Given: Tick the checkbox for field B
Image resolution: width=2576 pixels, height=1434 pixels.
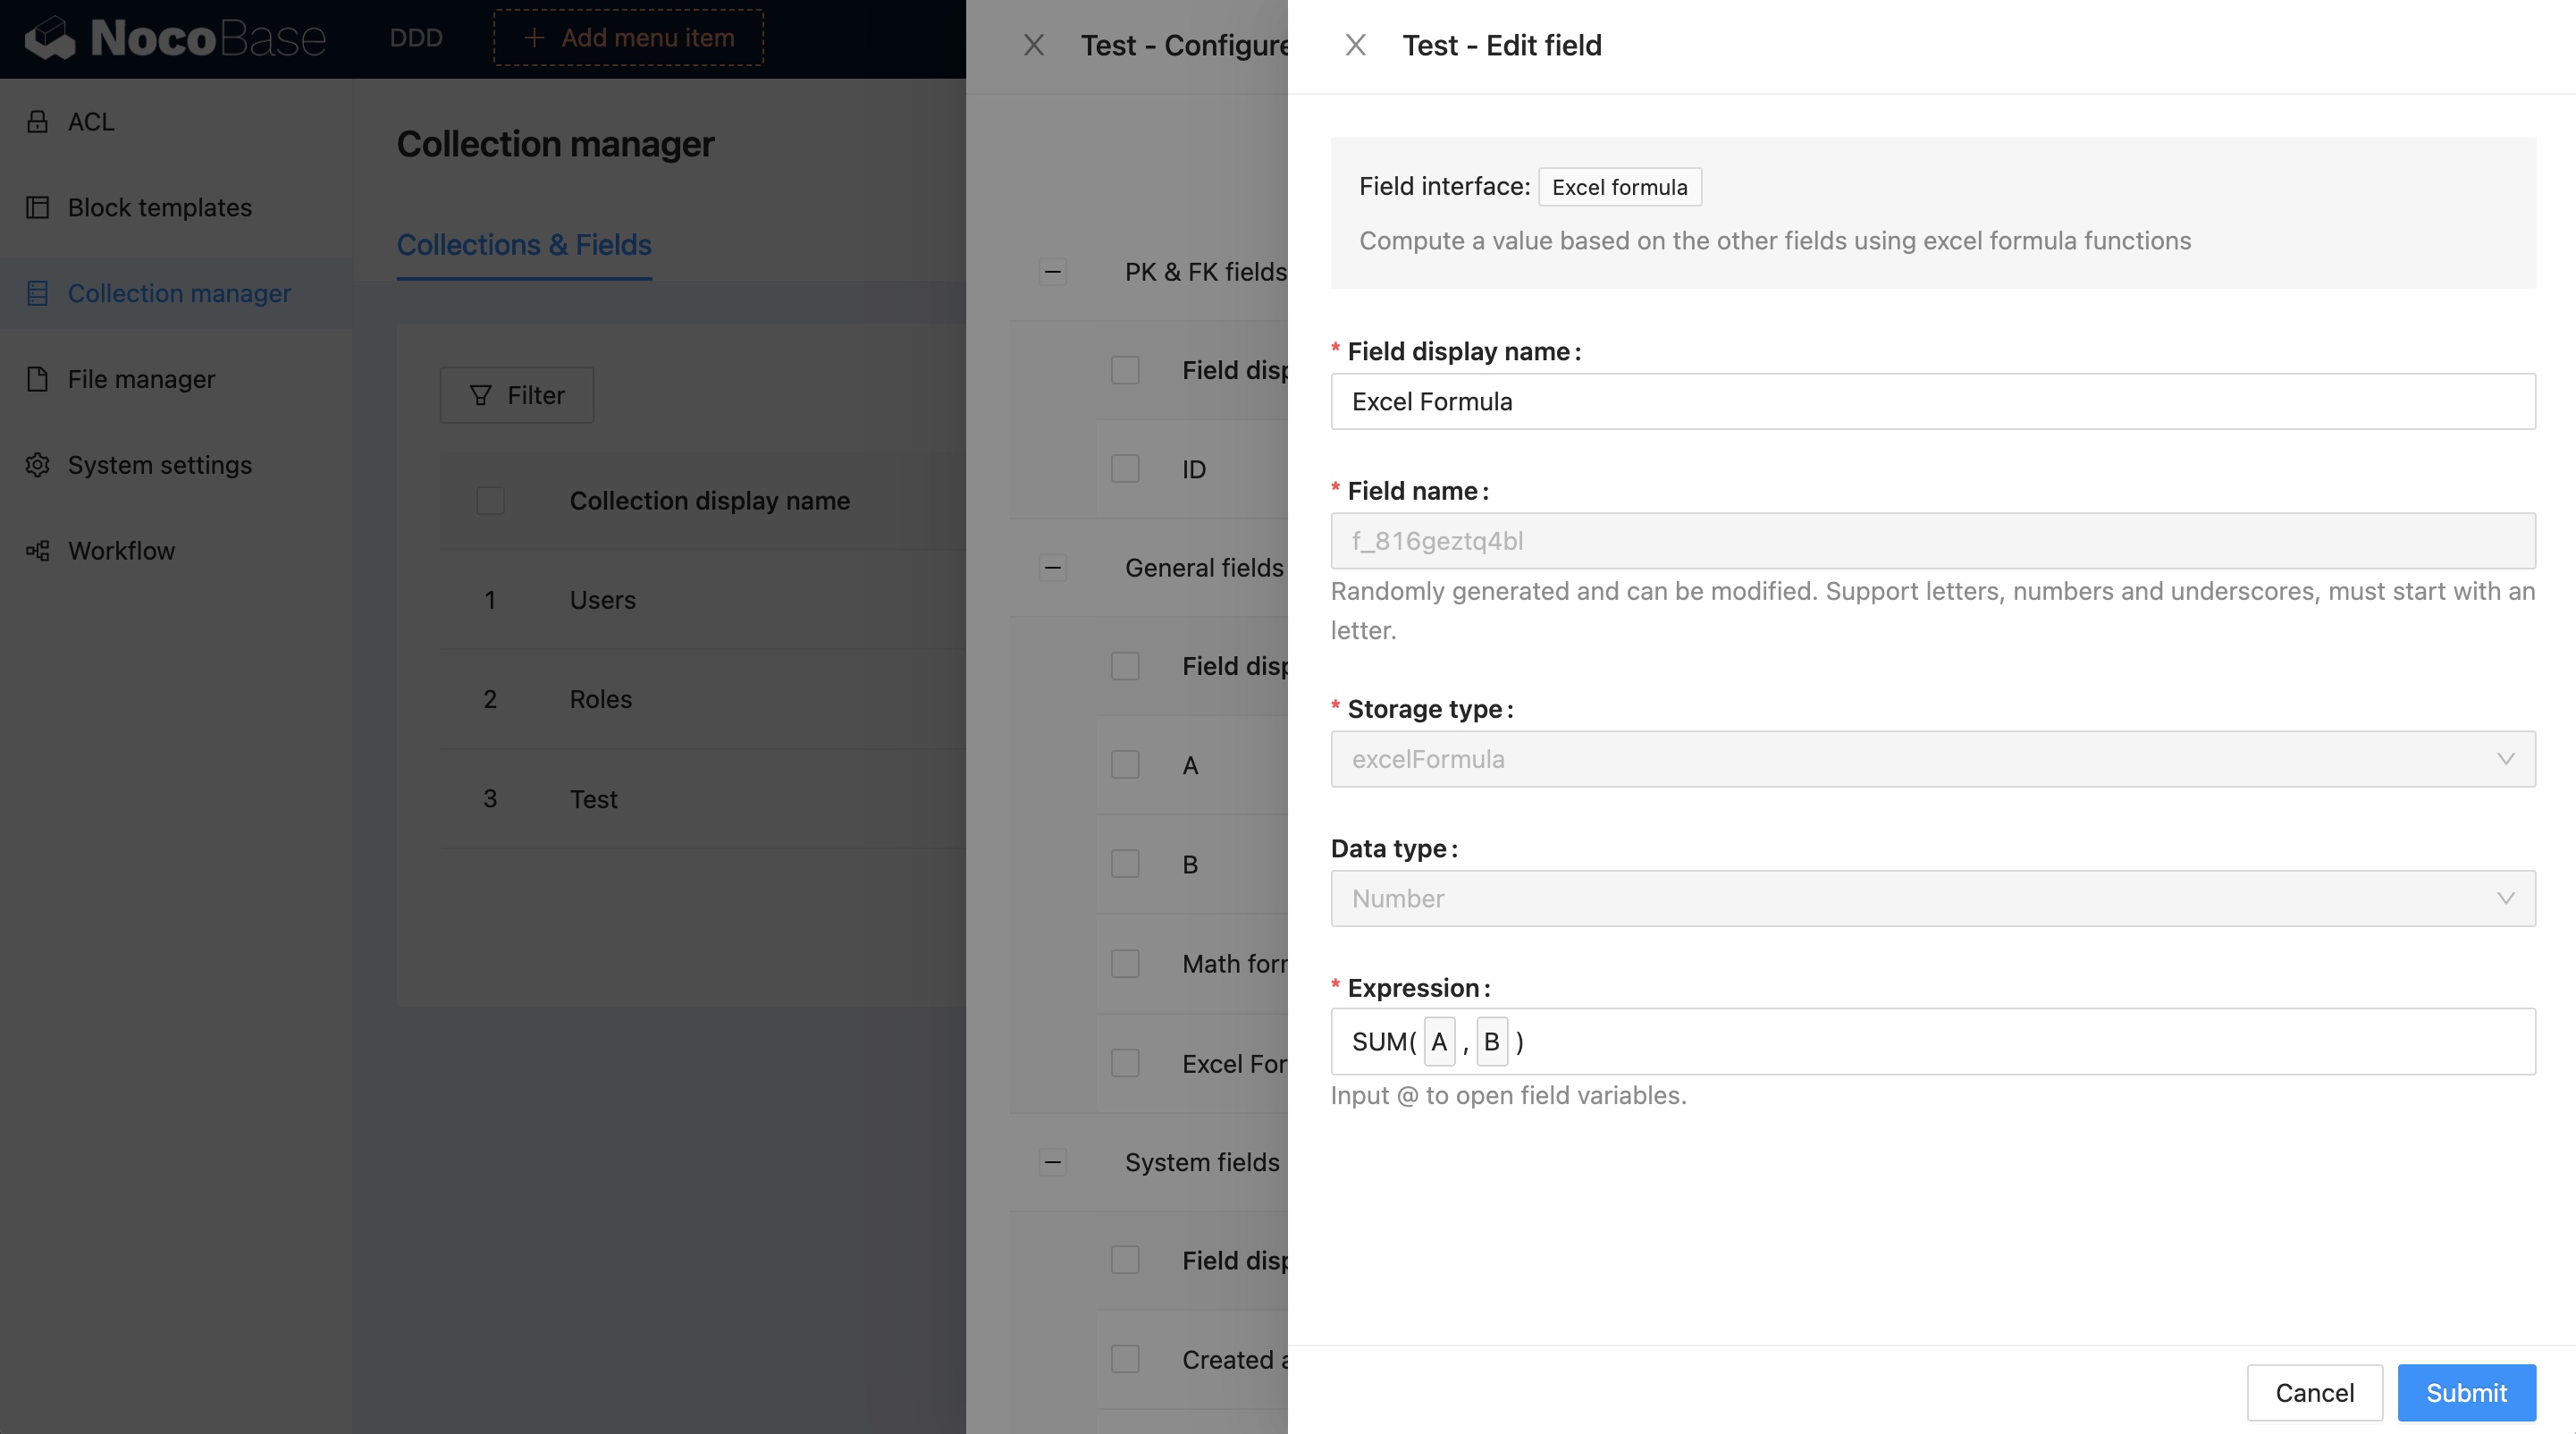Looking at the screenshot, I should [1125, 864].
